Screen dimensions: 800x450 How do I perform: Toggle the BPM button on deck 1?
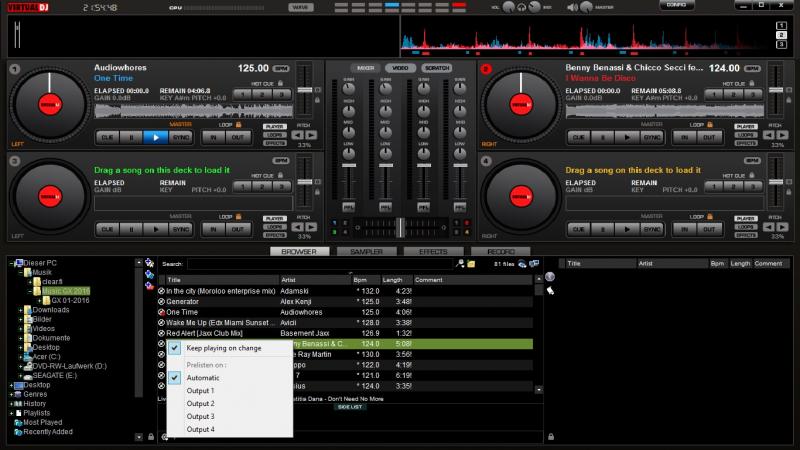point(281,68)
